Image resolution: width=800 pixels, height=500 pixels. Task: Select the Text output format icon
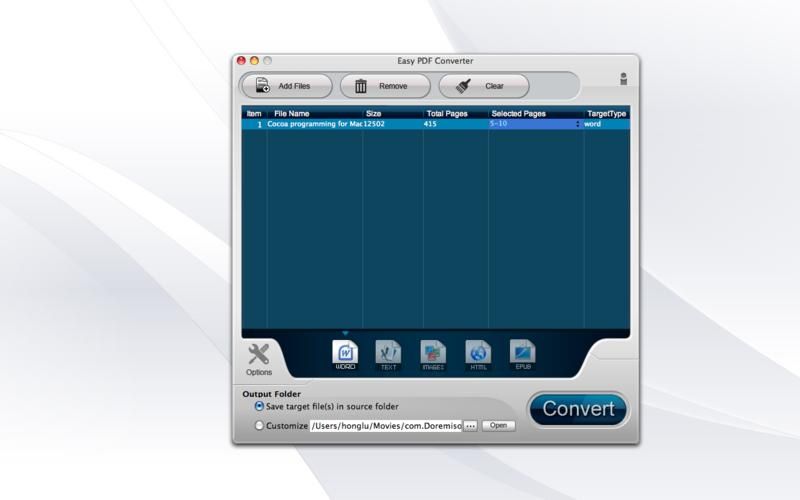(x=388, y=355)
